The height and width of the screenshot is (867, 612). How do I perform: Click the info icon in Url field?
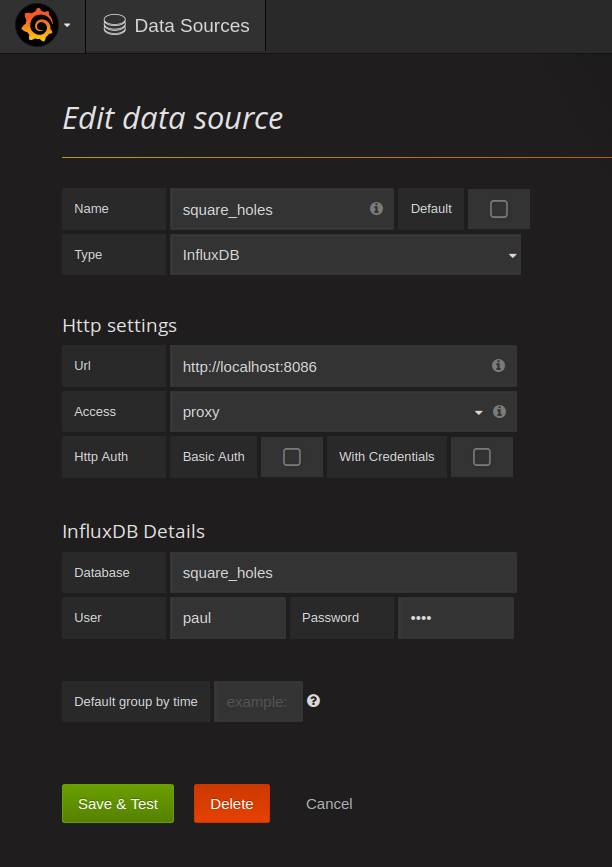click(498, 366)
